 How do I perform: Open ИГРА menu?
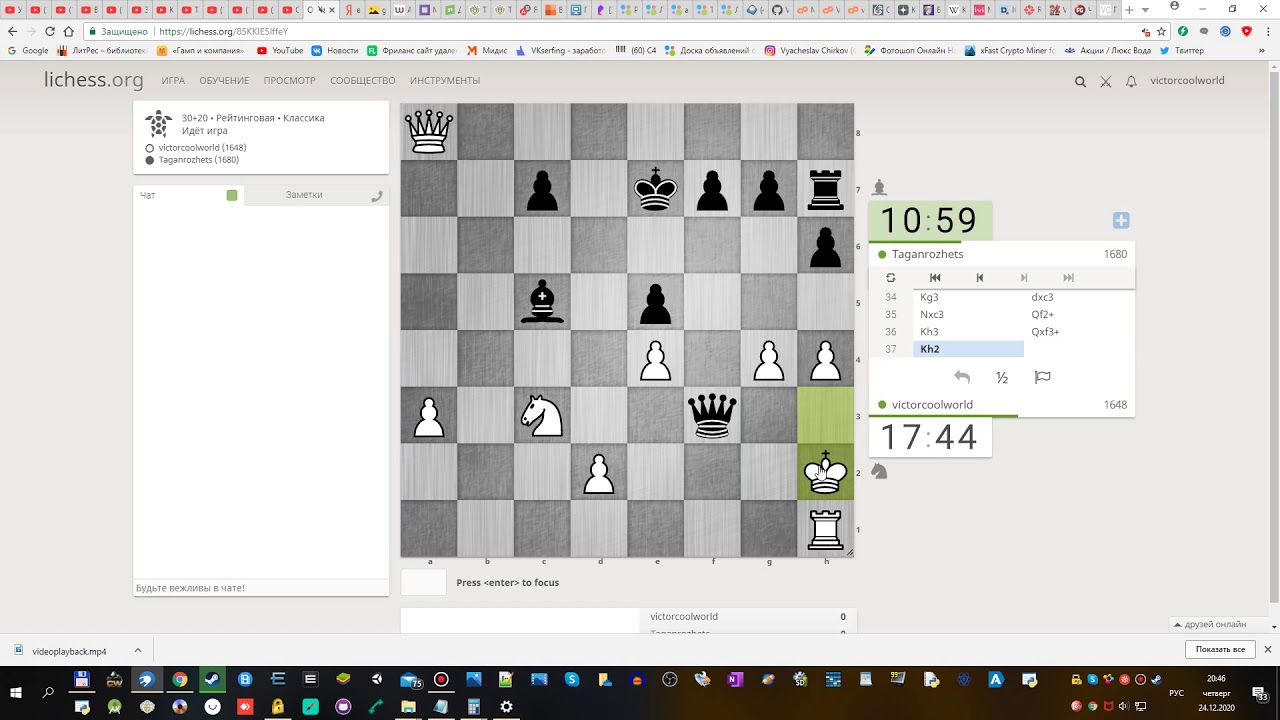tap(173, 81)
